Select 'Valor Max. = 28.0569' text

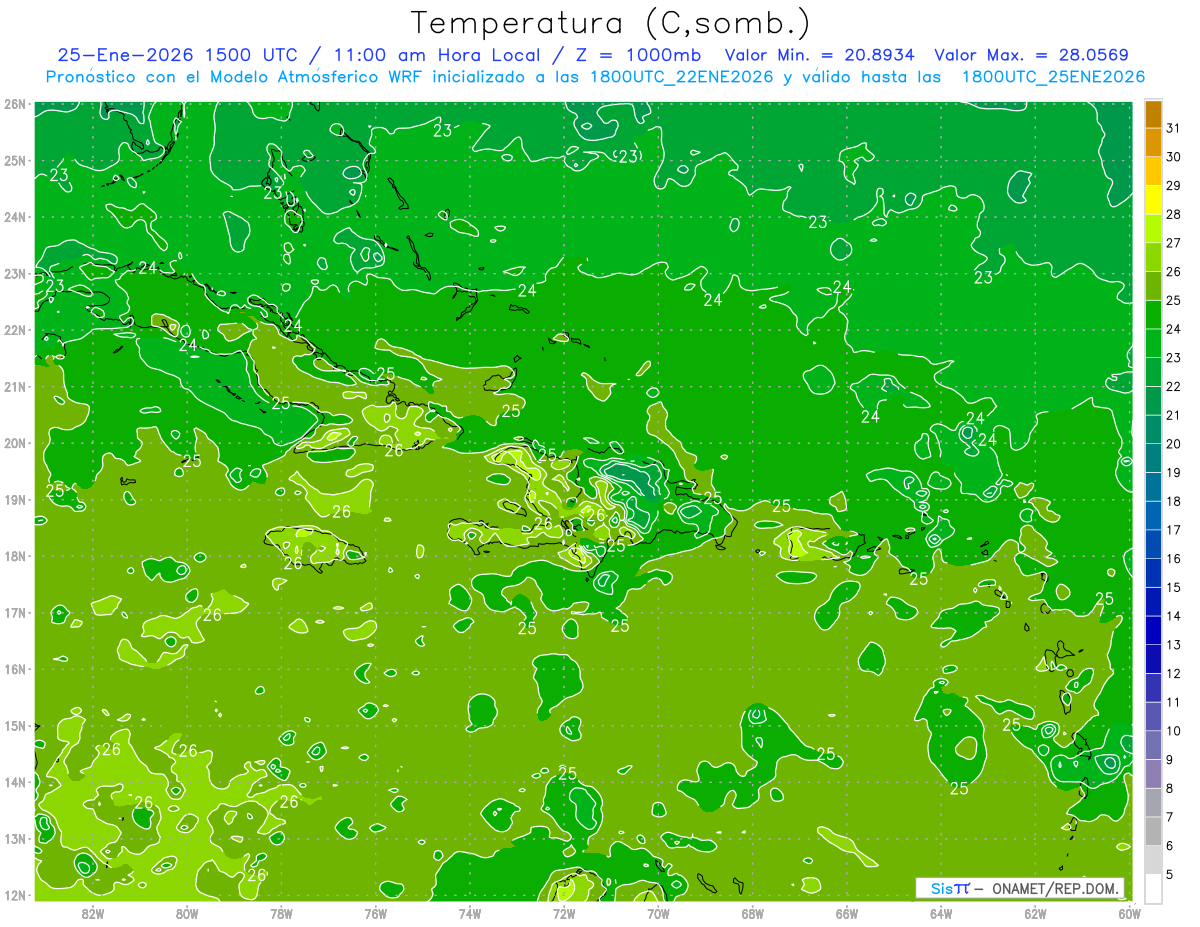(1034, 55)
